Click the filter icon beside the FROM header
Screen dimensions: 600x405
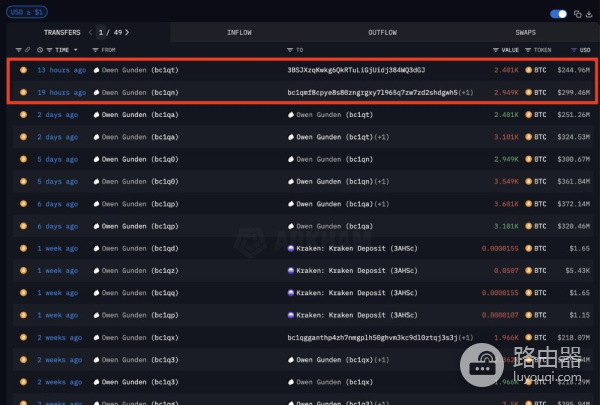(96, 49)
